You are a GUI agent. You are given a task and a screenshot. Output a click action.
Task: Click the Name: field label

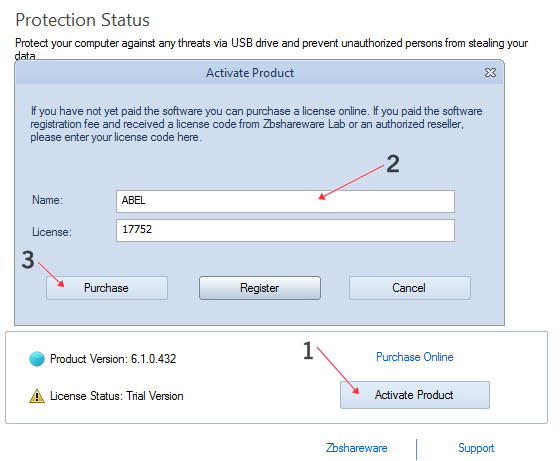[x=47, y=200]
